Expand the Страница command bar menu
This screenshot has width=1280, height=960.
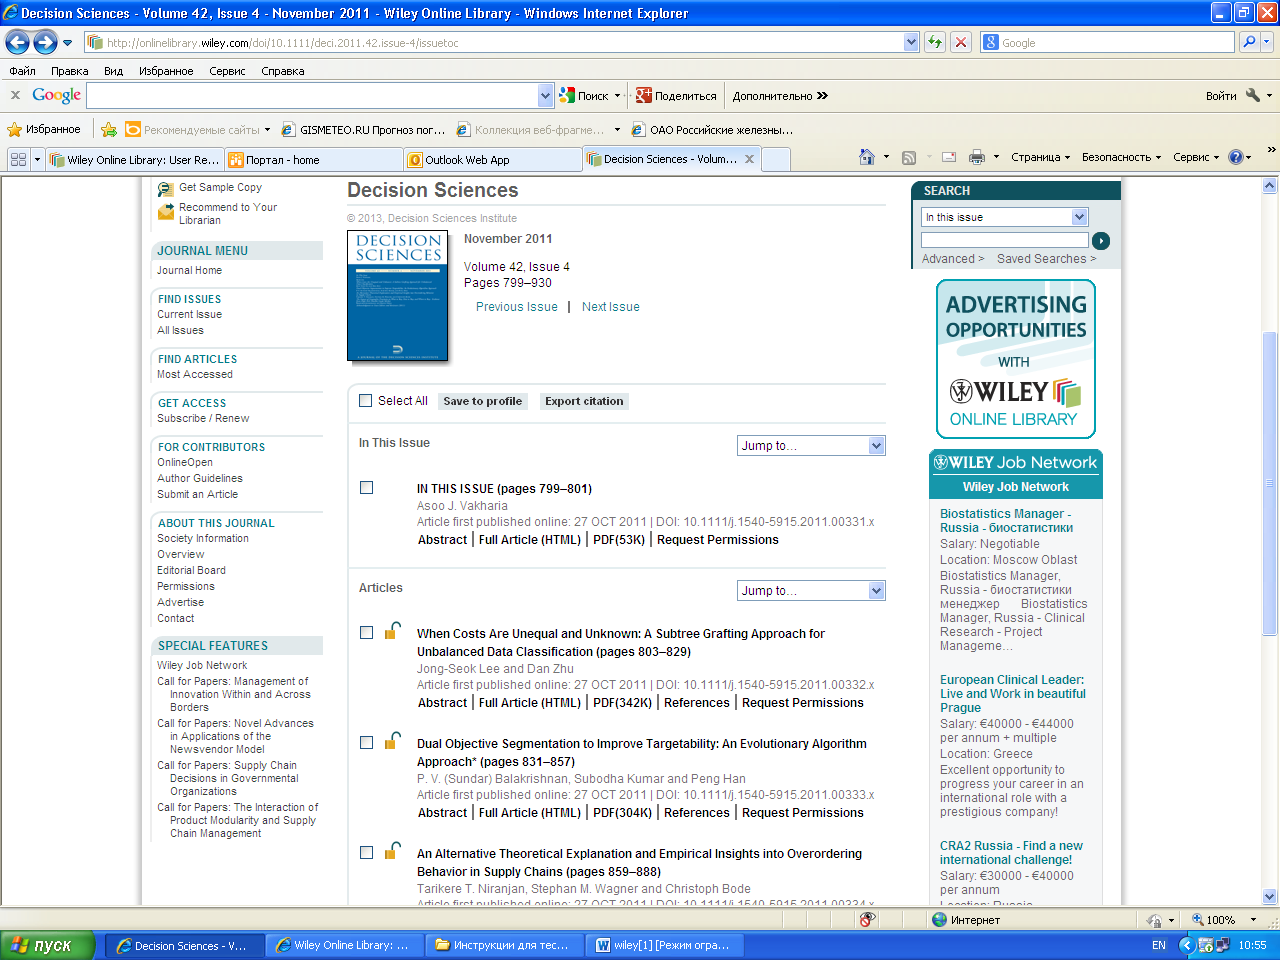point(1040,157)
